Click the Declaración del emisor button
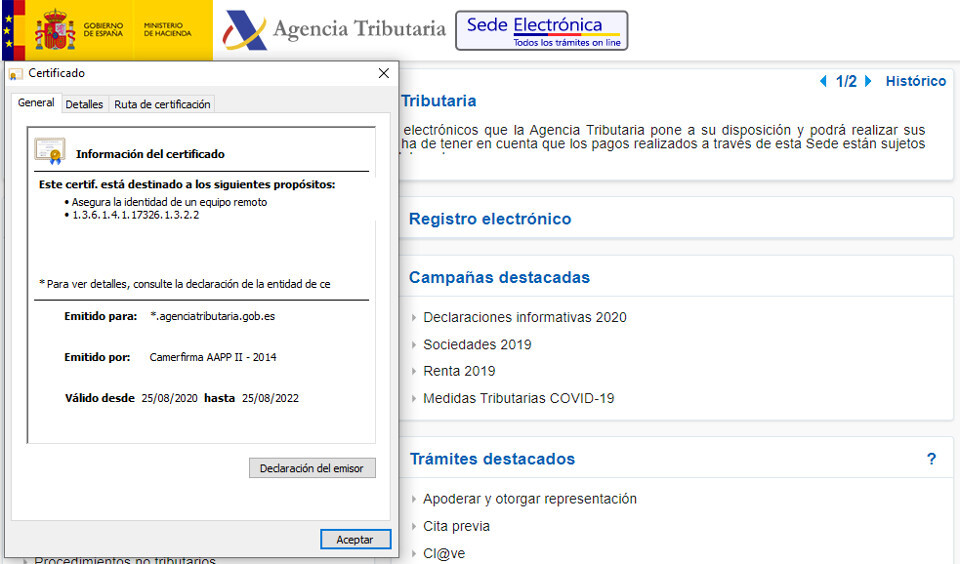Image resolution: width=960 pixels, height=564 pixels. pyautogui.click(x=312, y=468)
